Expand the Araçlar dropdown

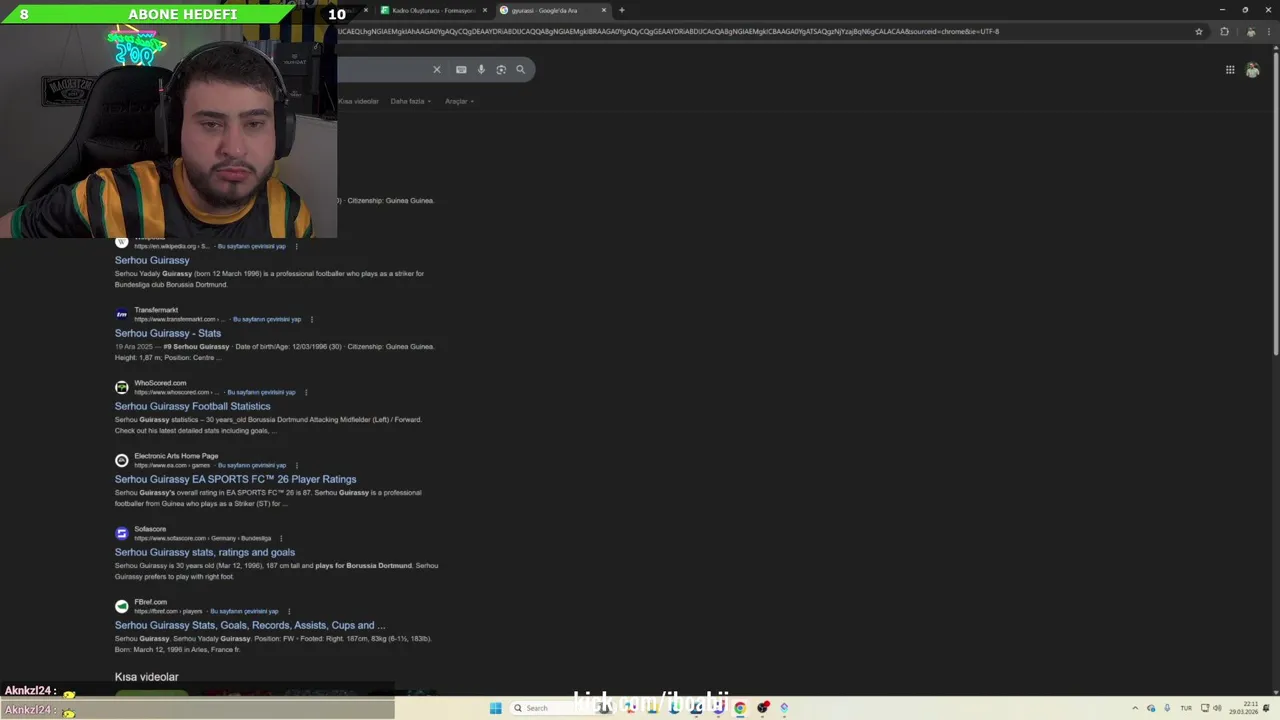tap(459, 101)
